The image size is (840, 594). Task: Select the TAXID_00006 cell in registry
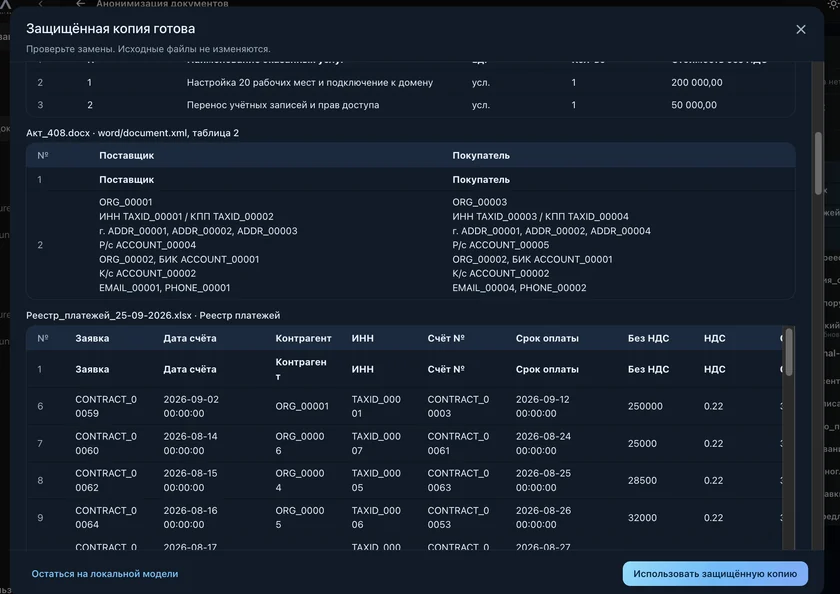[x=376, y=517]
